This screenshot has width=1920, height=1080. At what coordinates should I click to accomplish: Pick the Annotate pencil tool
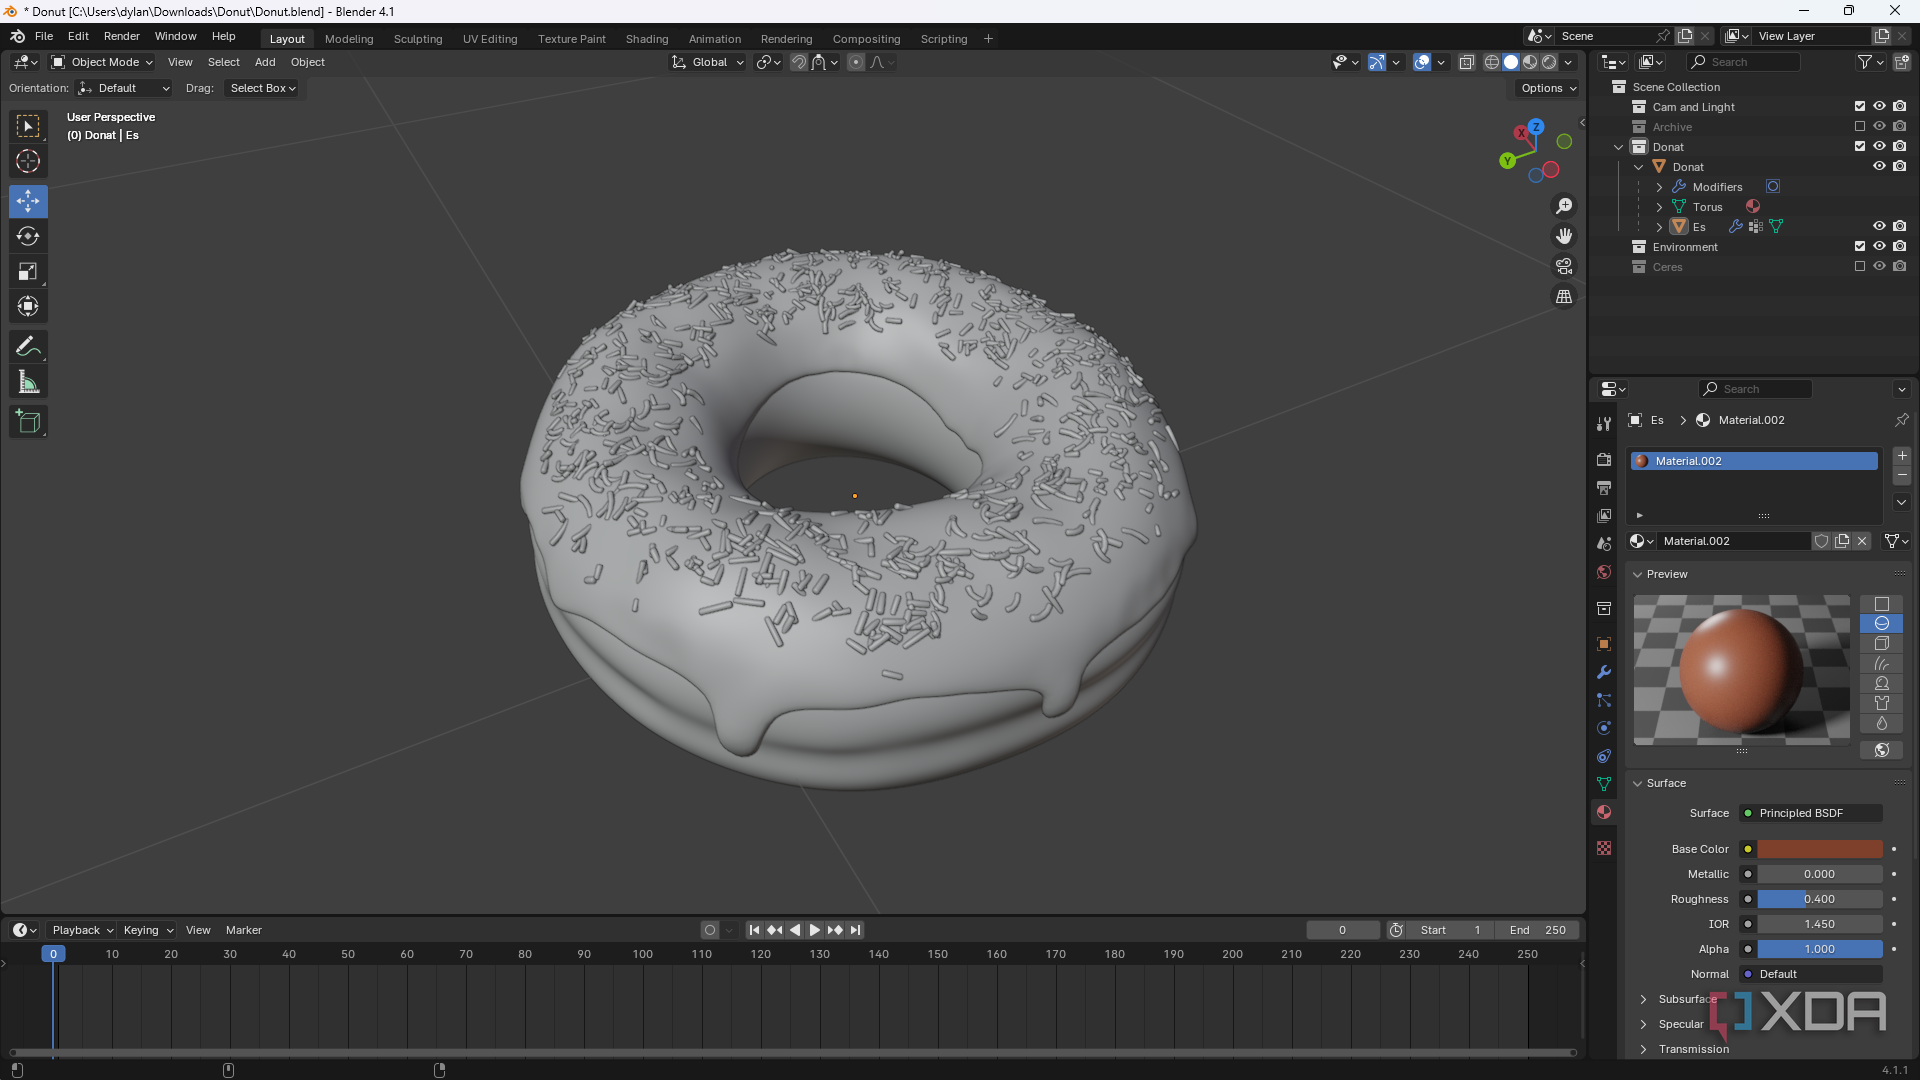(x=28, y=347)
